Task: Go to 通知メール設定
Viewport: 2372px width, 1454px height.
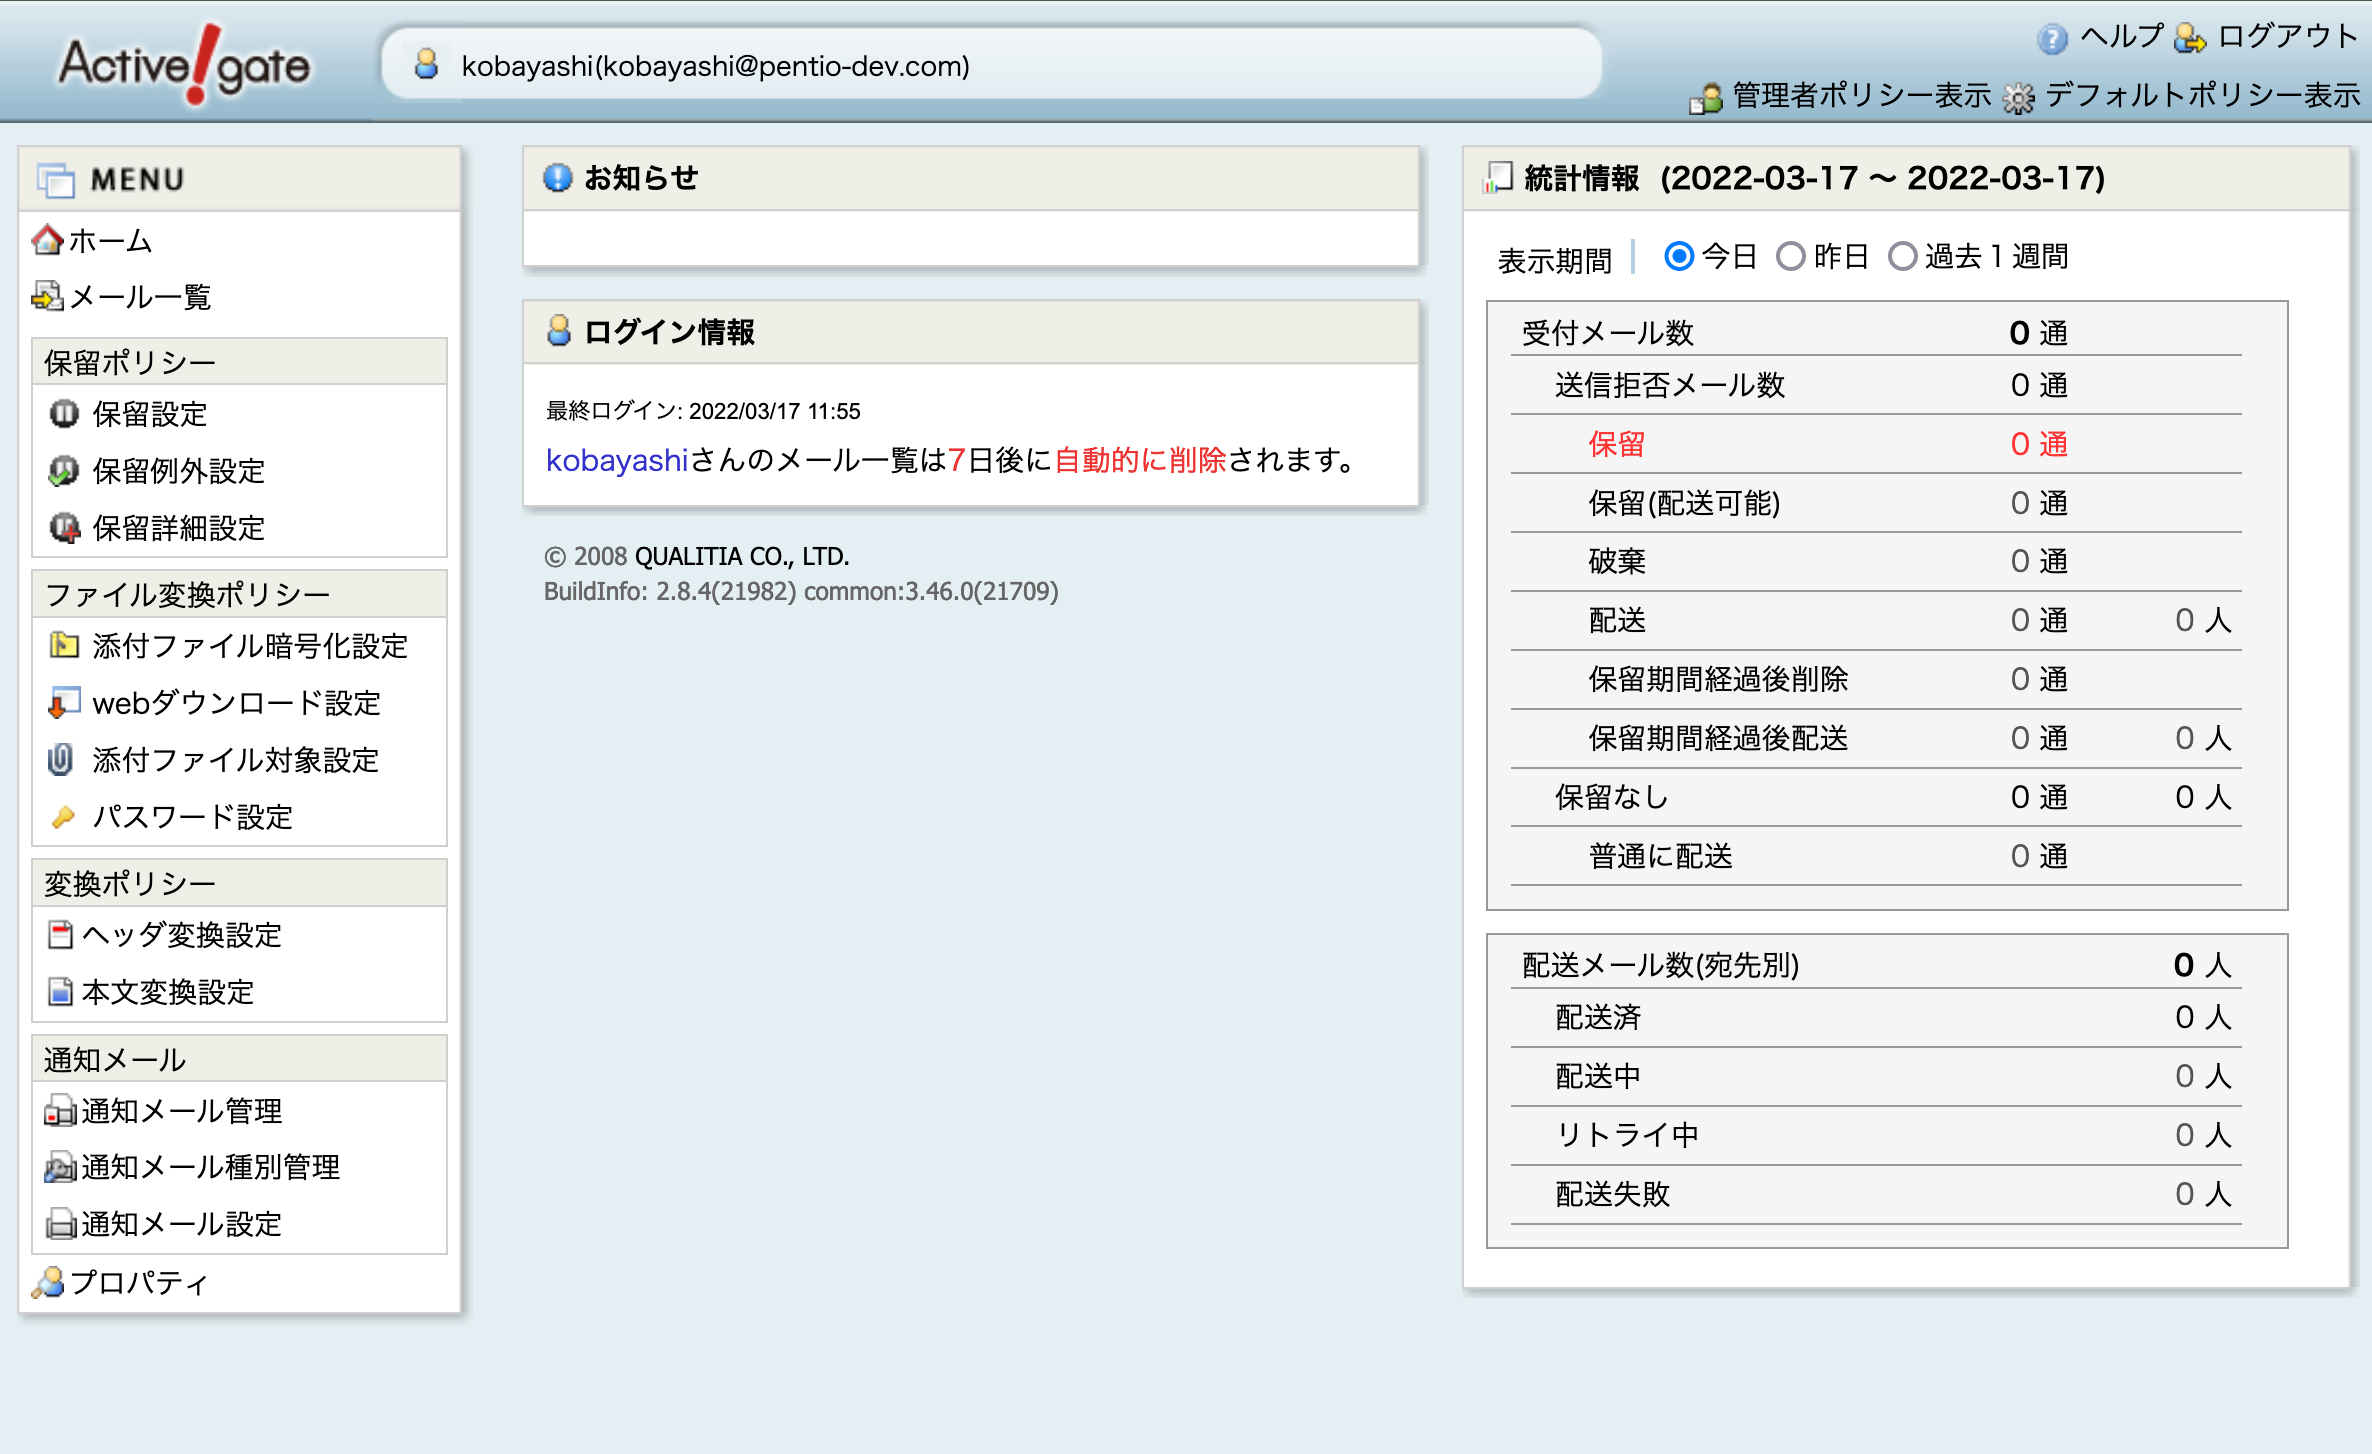Action: (182, 1223)
